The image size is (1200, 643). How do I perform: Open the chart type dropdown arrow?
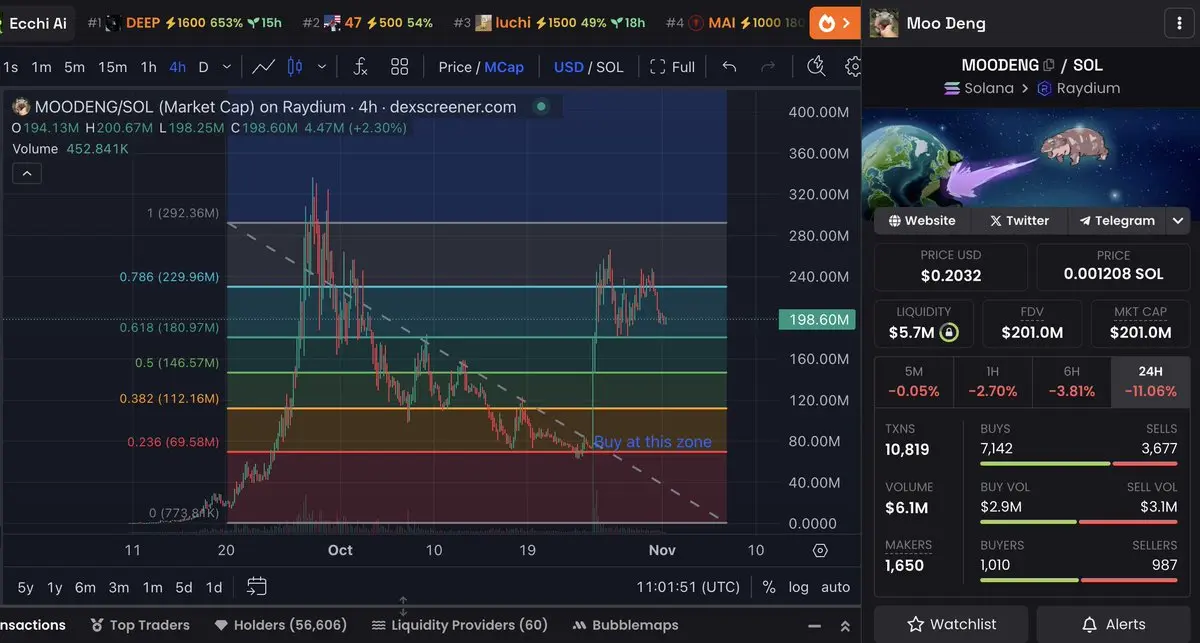point(321,67)
